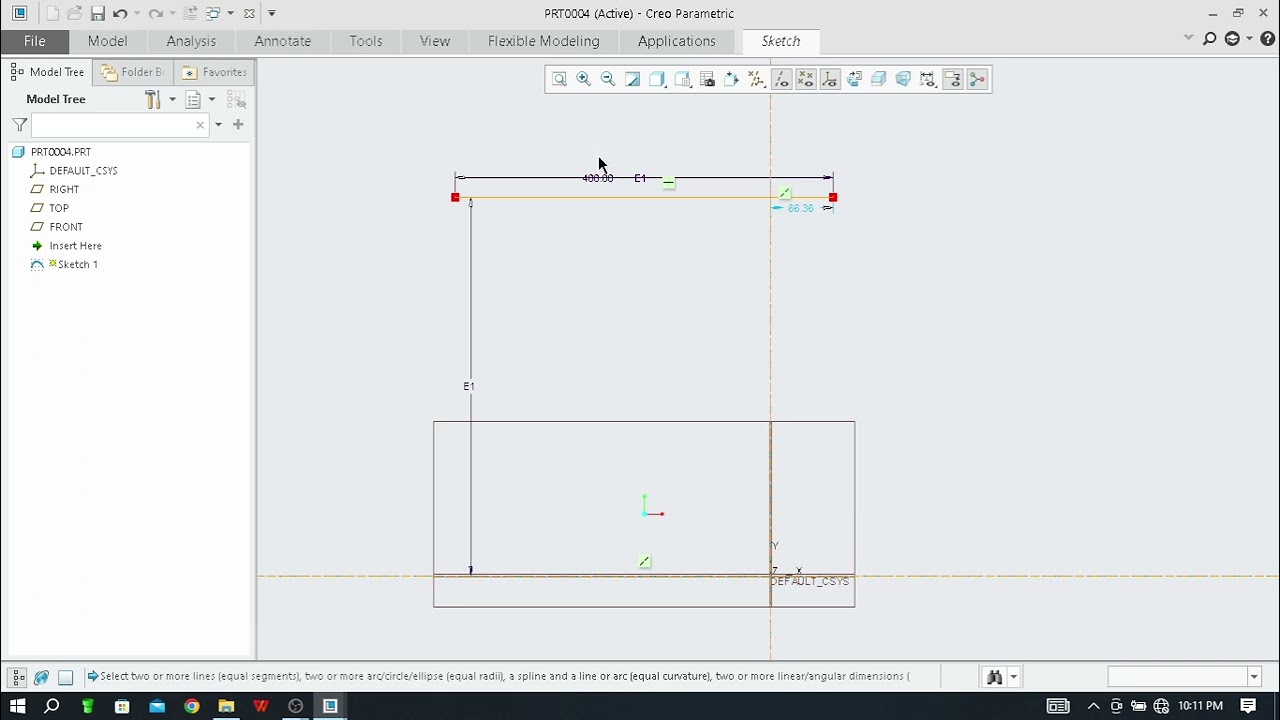Image resolution: width=1280 pixels, height=720 pixels.
Task: Switch to the Model ribbon tab
Action: [x=107, y=41]
